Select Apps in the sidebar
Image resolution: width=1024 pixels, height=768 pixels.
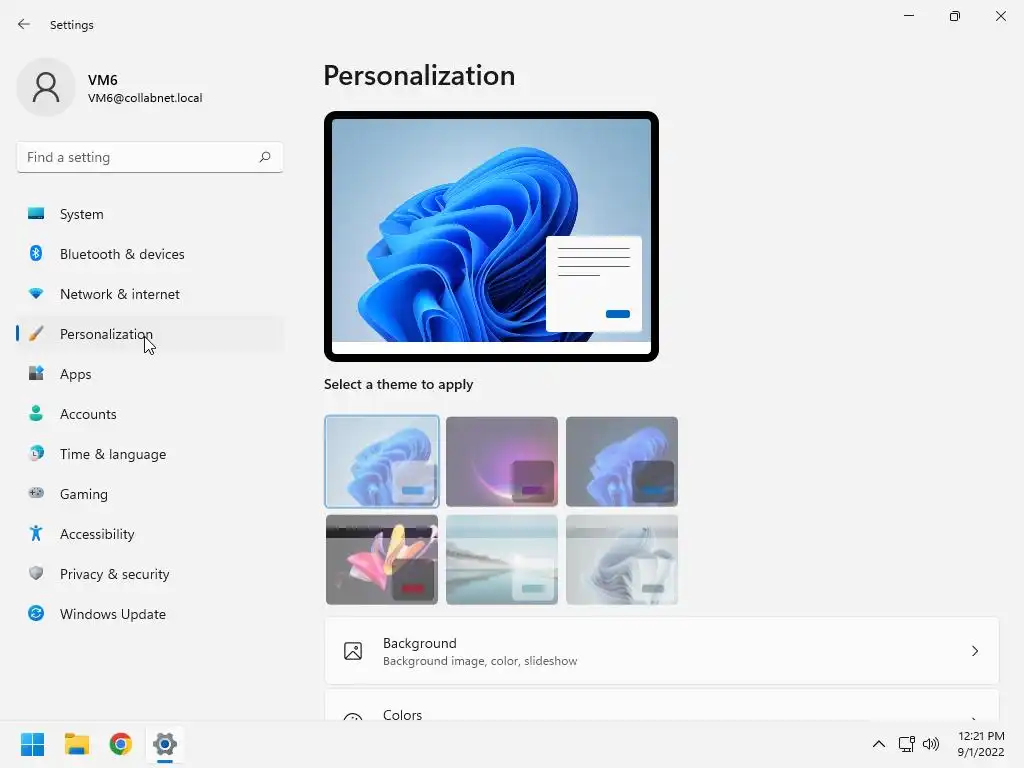pyautogui.click(x=150, y=374)
